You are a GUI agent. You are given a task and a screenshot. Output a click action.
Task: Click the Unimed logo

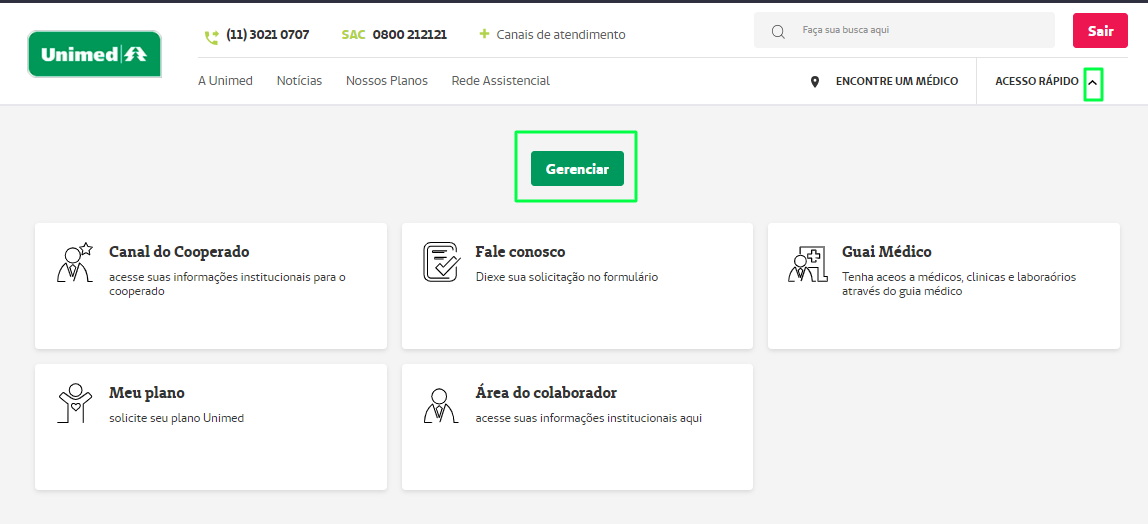94,54
